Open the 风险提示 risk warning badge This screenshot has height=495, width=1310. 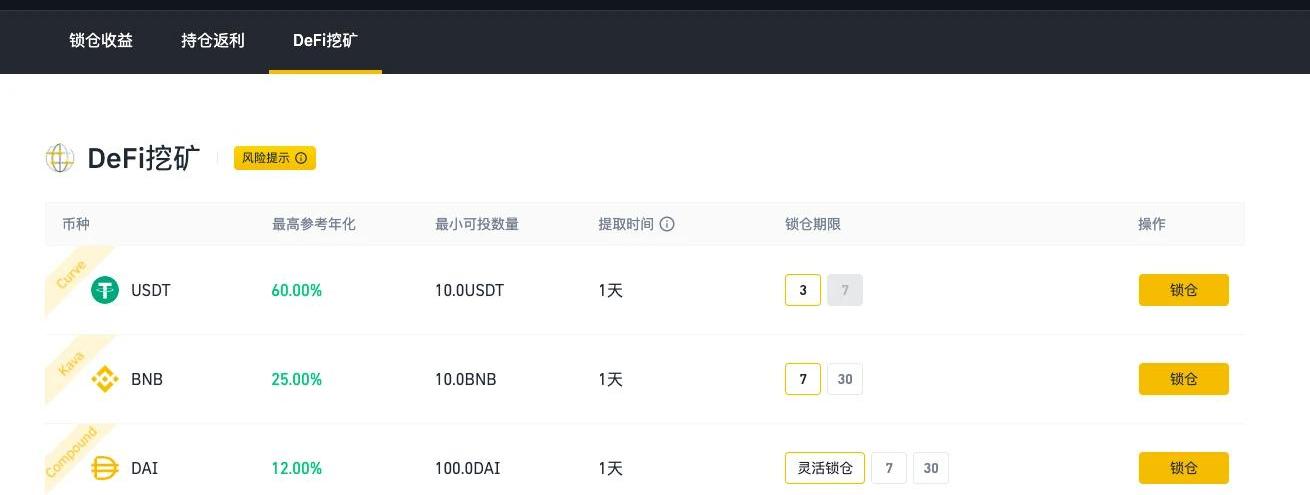pyautogui.click(x=275, y=158)
